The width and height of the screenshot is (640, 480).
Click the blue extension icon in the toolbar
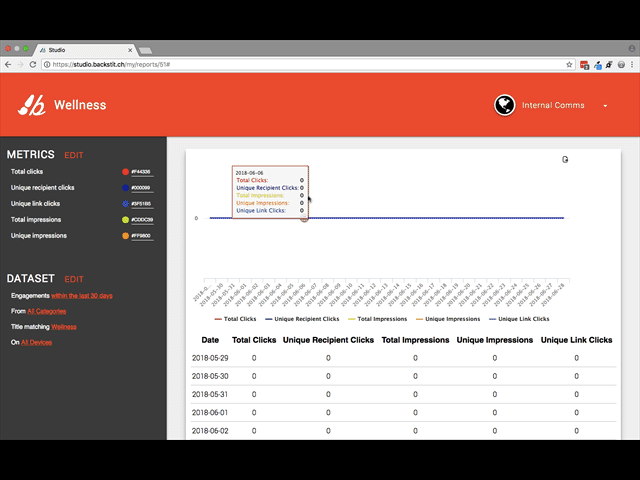point(598,65)
